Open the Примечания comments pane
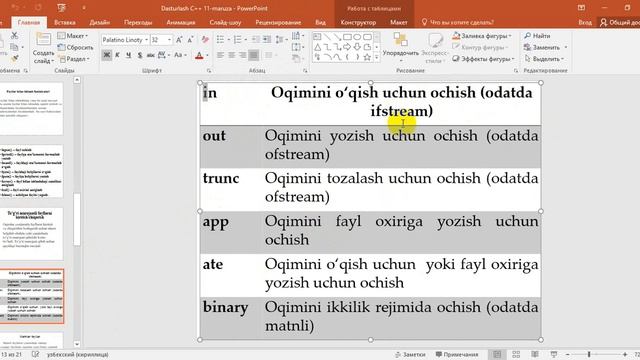 [x=456, y=354]
